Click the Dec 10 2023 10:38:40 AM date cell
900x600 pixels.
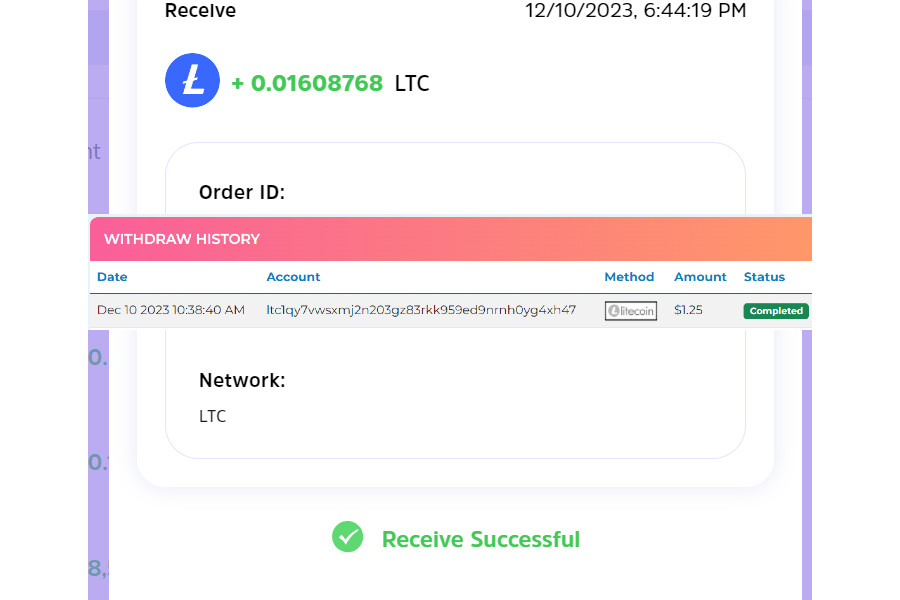171,310
